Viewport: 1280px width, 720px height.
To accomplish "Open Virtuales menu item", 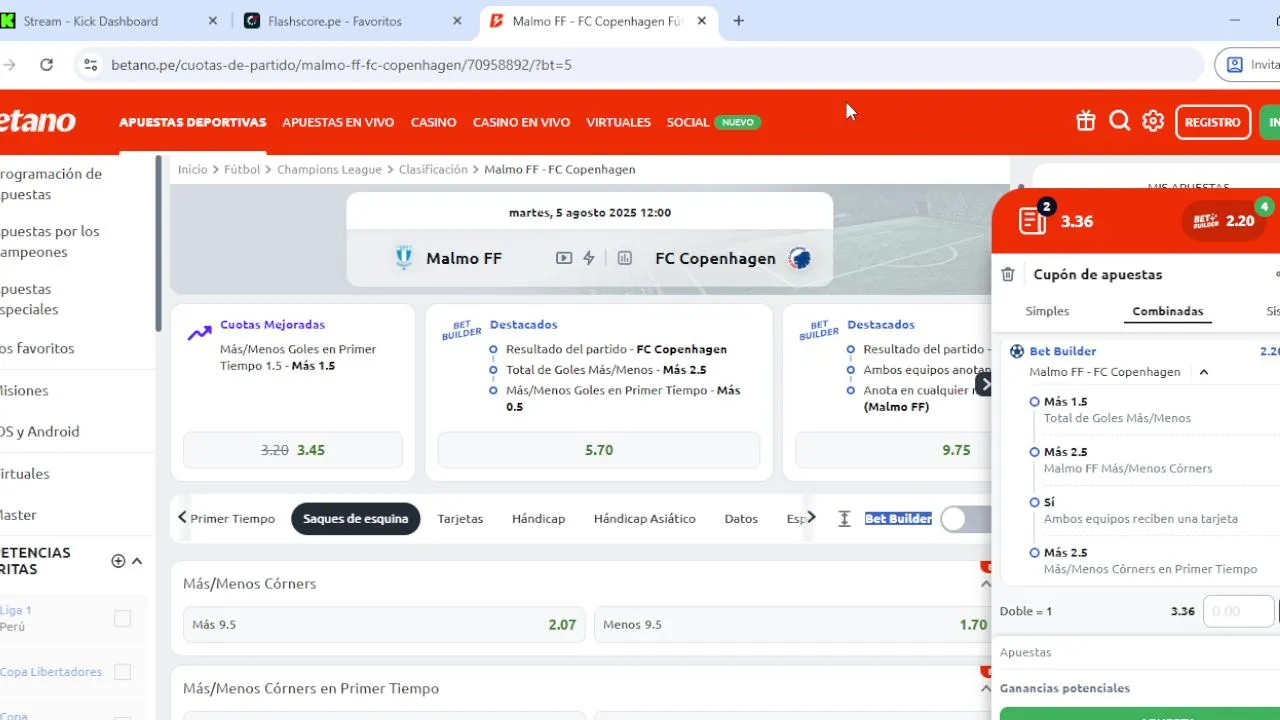I will coord(618,122).
